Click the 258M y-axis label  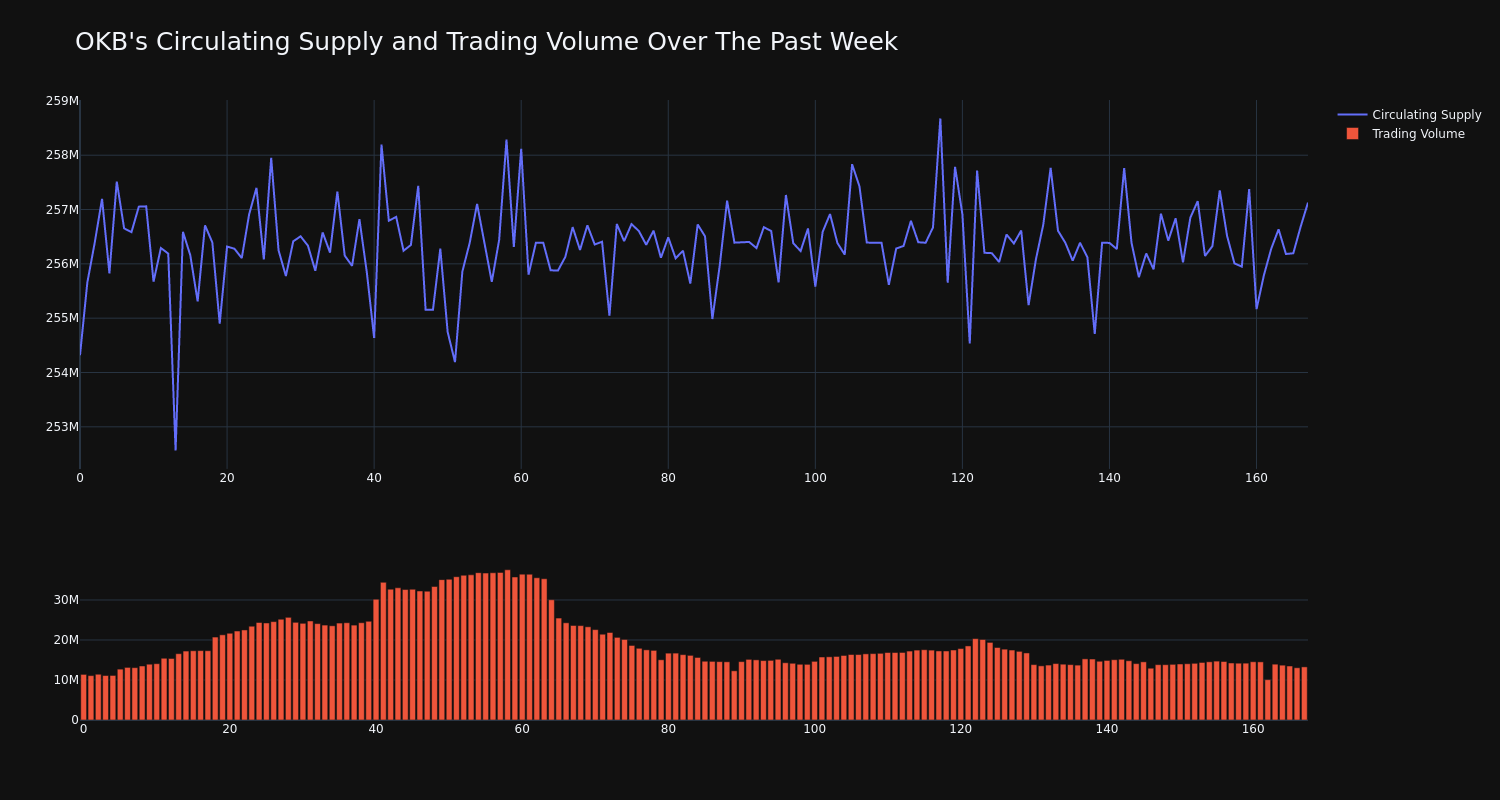pyautogui.click(x=62, y=155)
